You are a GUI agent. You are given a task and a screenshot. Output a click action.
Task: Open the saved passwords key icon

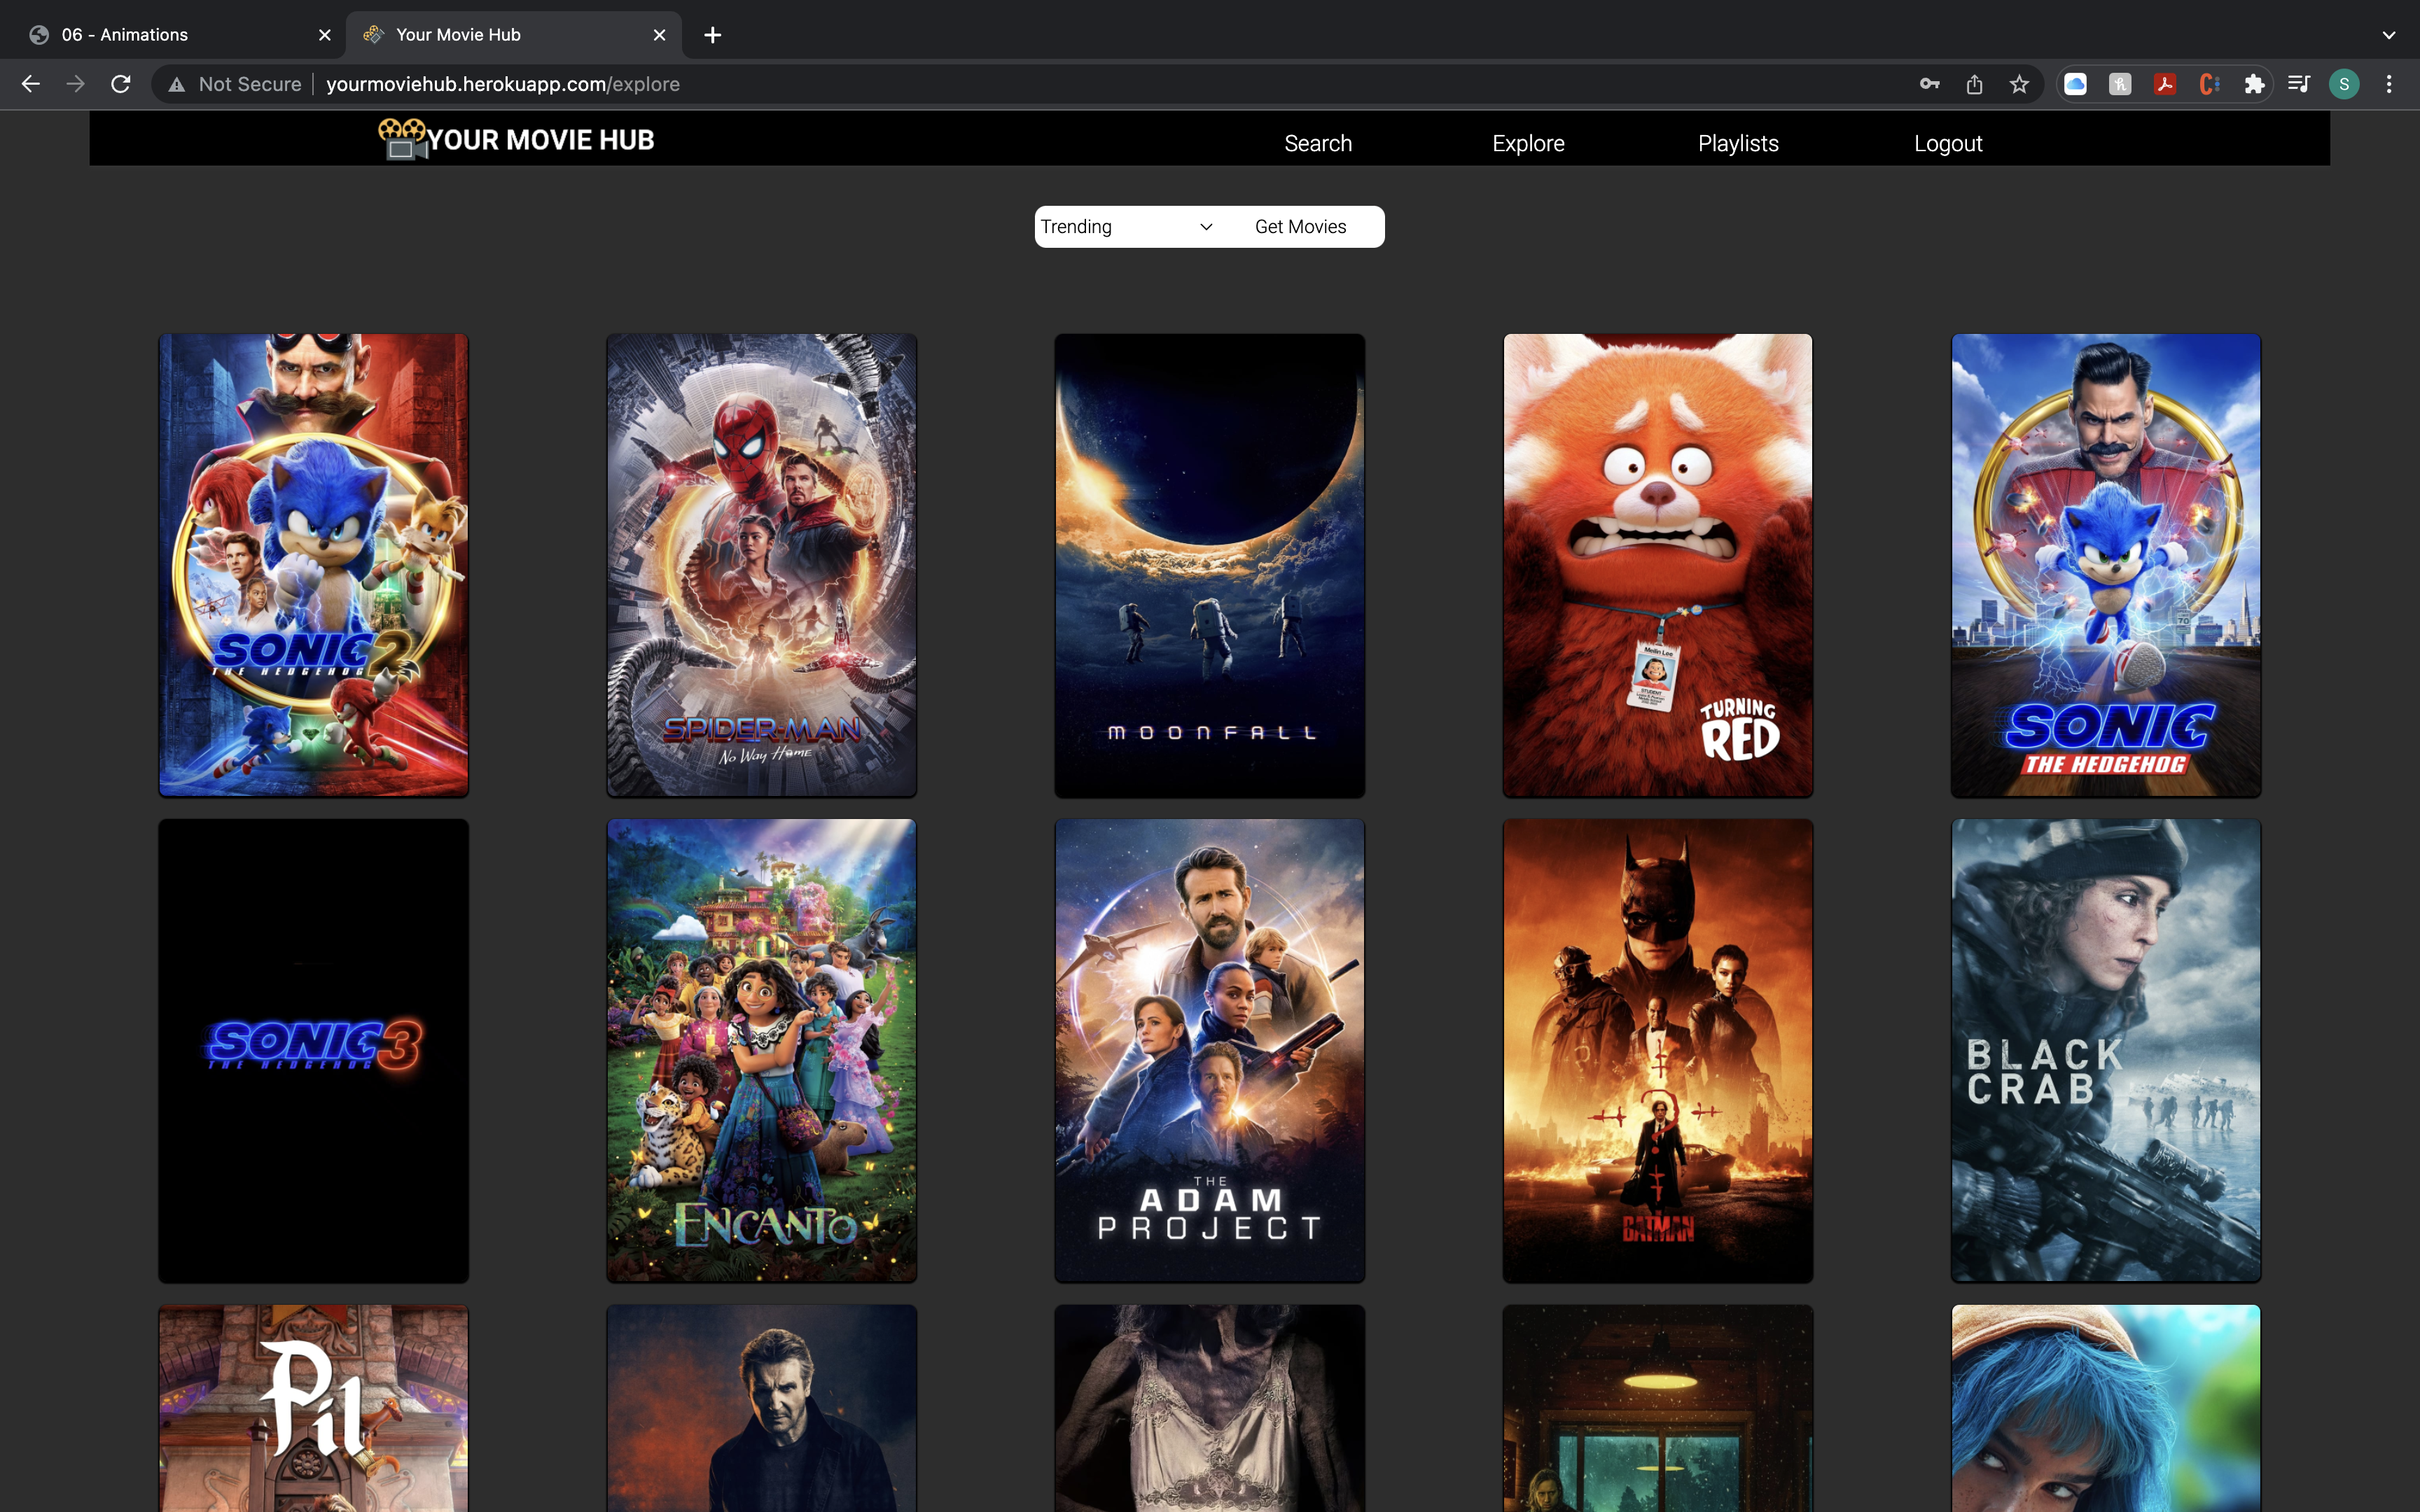pos(1930,84)
